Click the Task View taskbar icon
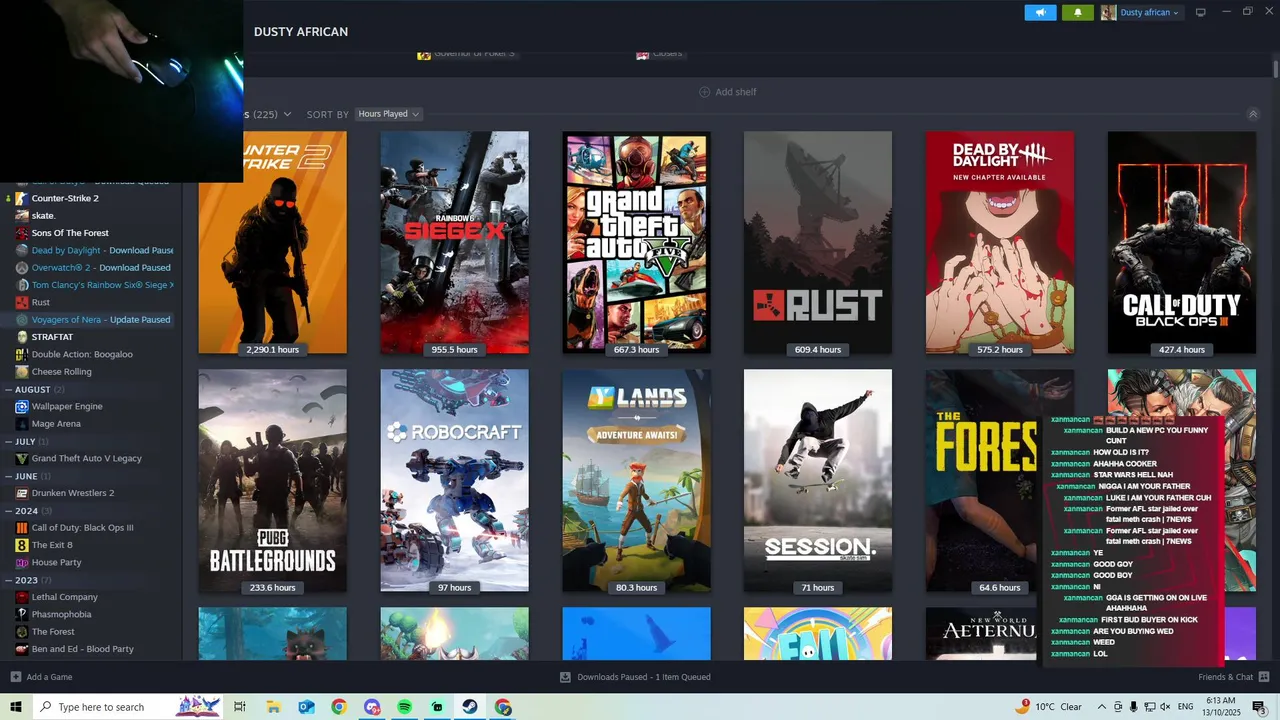The height and width of the screenshot is (720, 1280). (x=240, y=707)
